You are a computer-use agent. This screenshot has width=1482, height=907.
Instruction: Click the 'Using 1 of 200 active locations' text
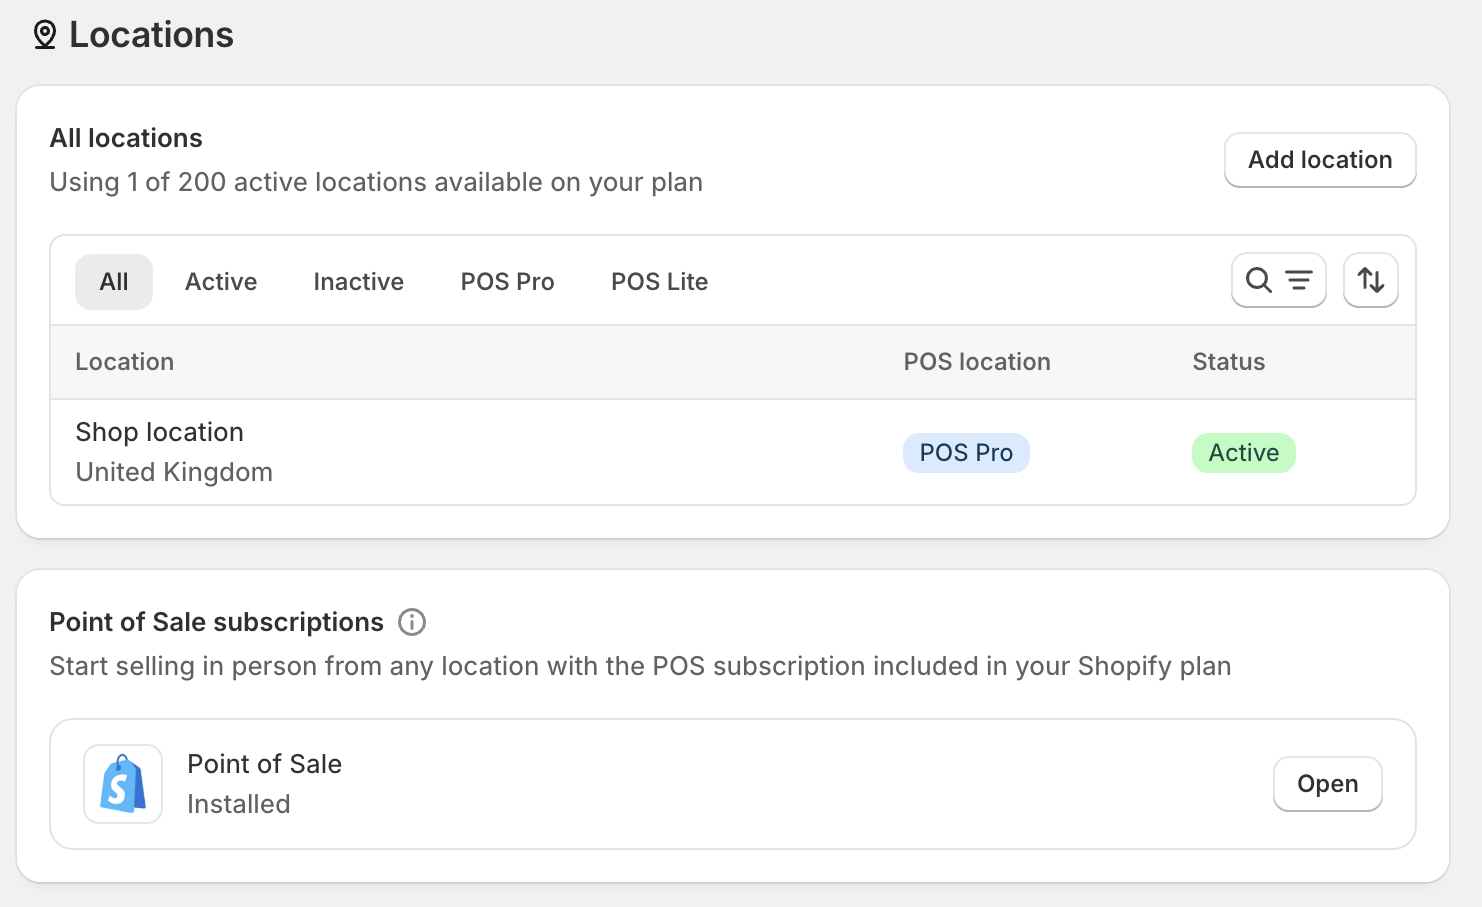[x=376, y=182]
